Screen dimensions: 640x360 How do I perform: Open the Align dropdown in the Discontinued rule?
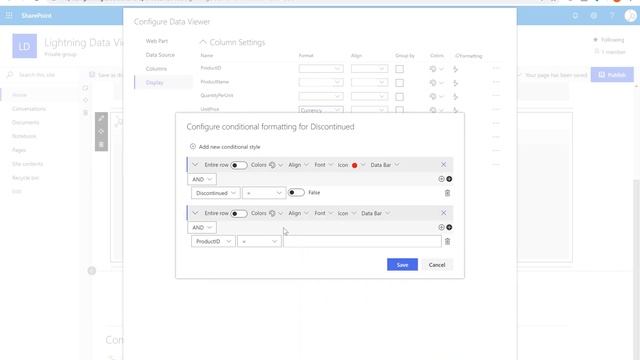pos(298,165)
